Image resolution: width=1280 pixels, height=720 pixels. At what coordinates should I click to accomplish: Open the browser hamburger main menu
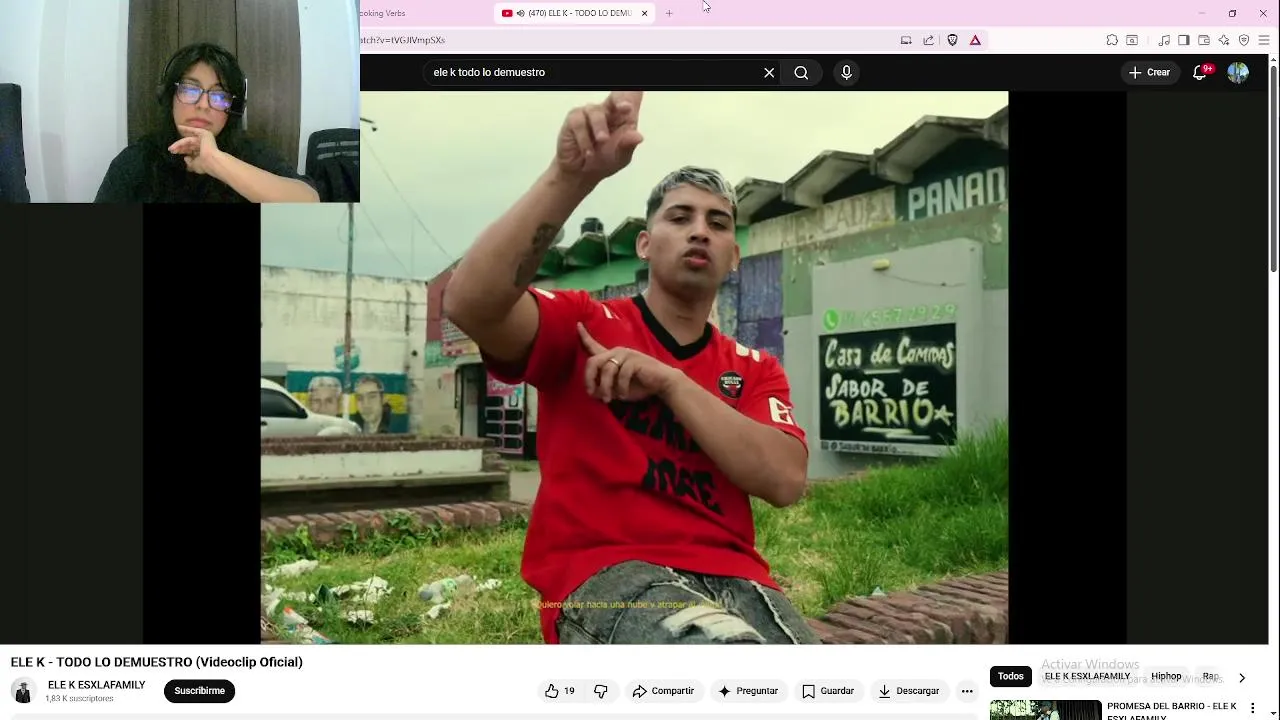coord(1264,40)
